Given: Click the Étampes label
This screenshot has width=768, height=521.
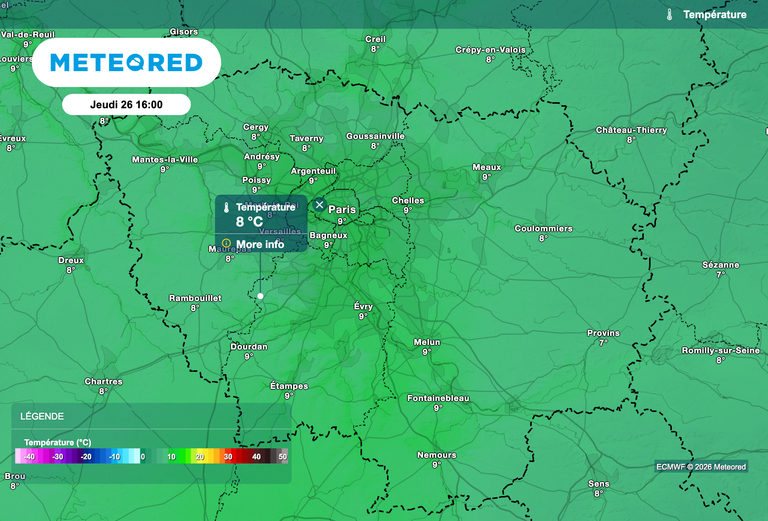Looking at the screenshot, I should pyautogui.click(x=289, y=386).
